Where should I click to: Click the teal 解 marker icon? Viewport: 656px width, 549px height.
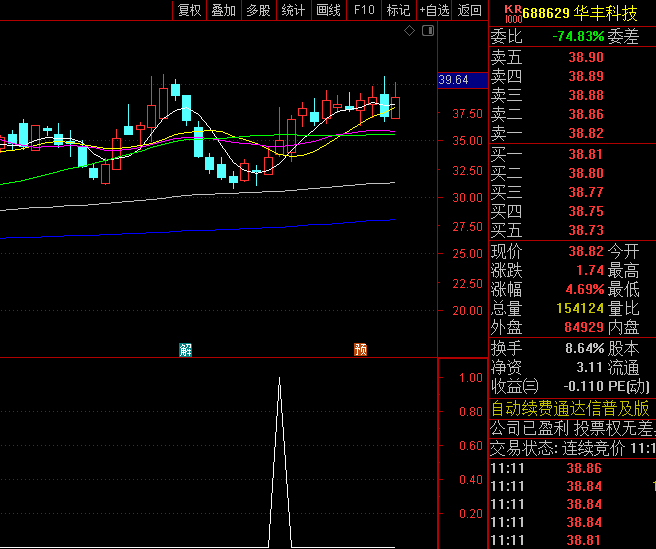tap(185, 349)
